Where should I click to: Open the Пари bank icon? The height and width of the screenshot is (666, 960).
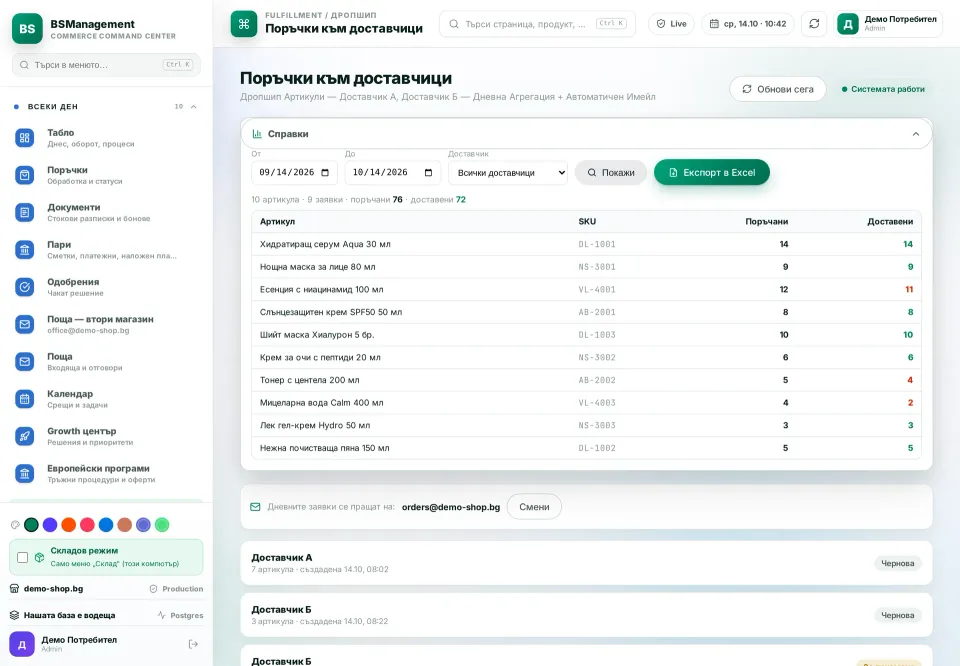24,250
